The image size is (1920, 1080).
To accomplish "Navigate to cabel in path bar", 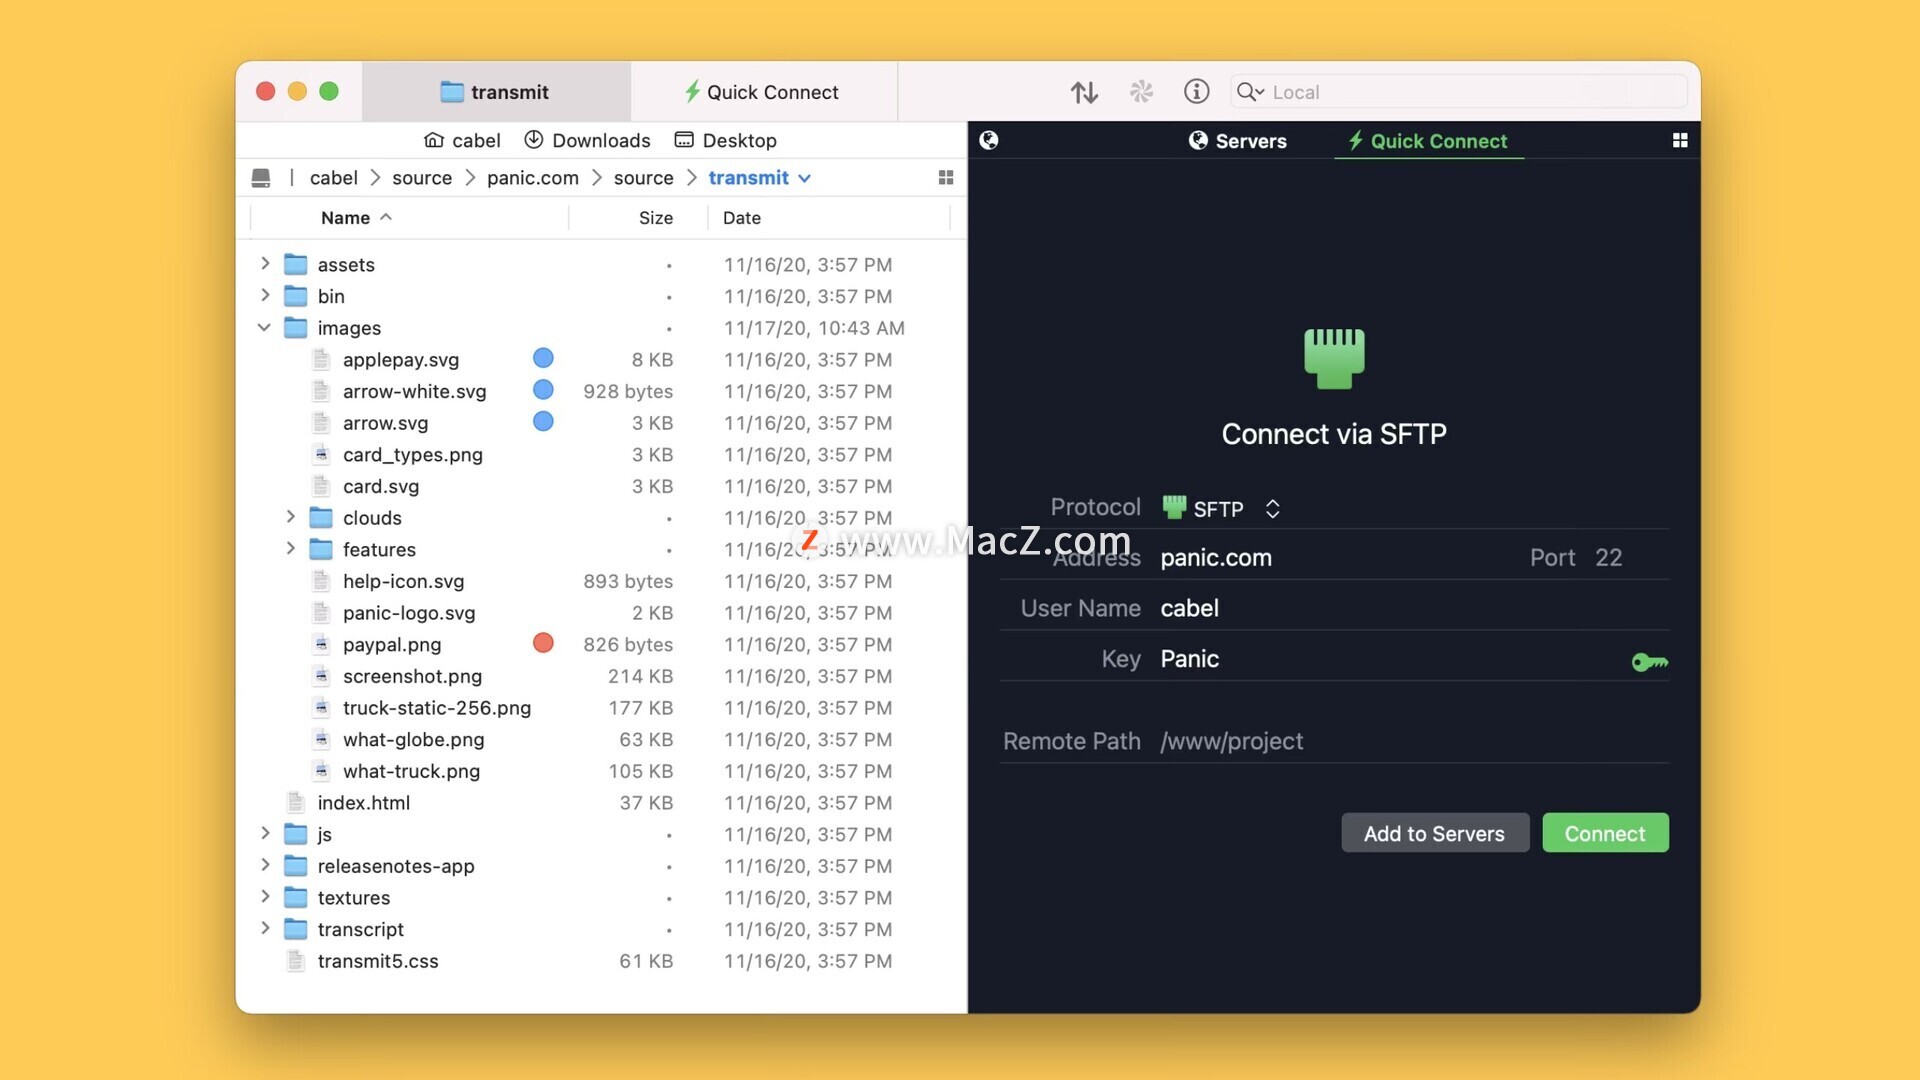I will point(334,178).
